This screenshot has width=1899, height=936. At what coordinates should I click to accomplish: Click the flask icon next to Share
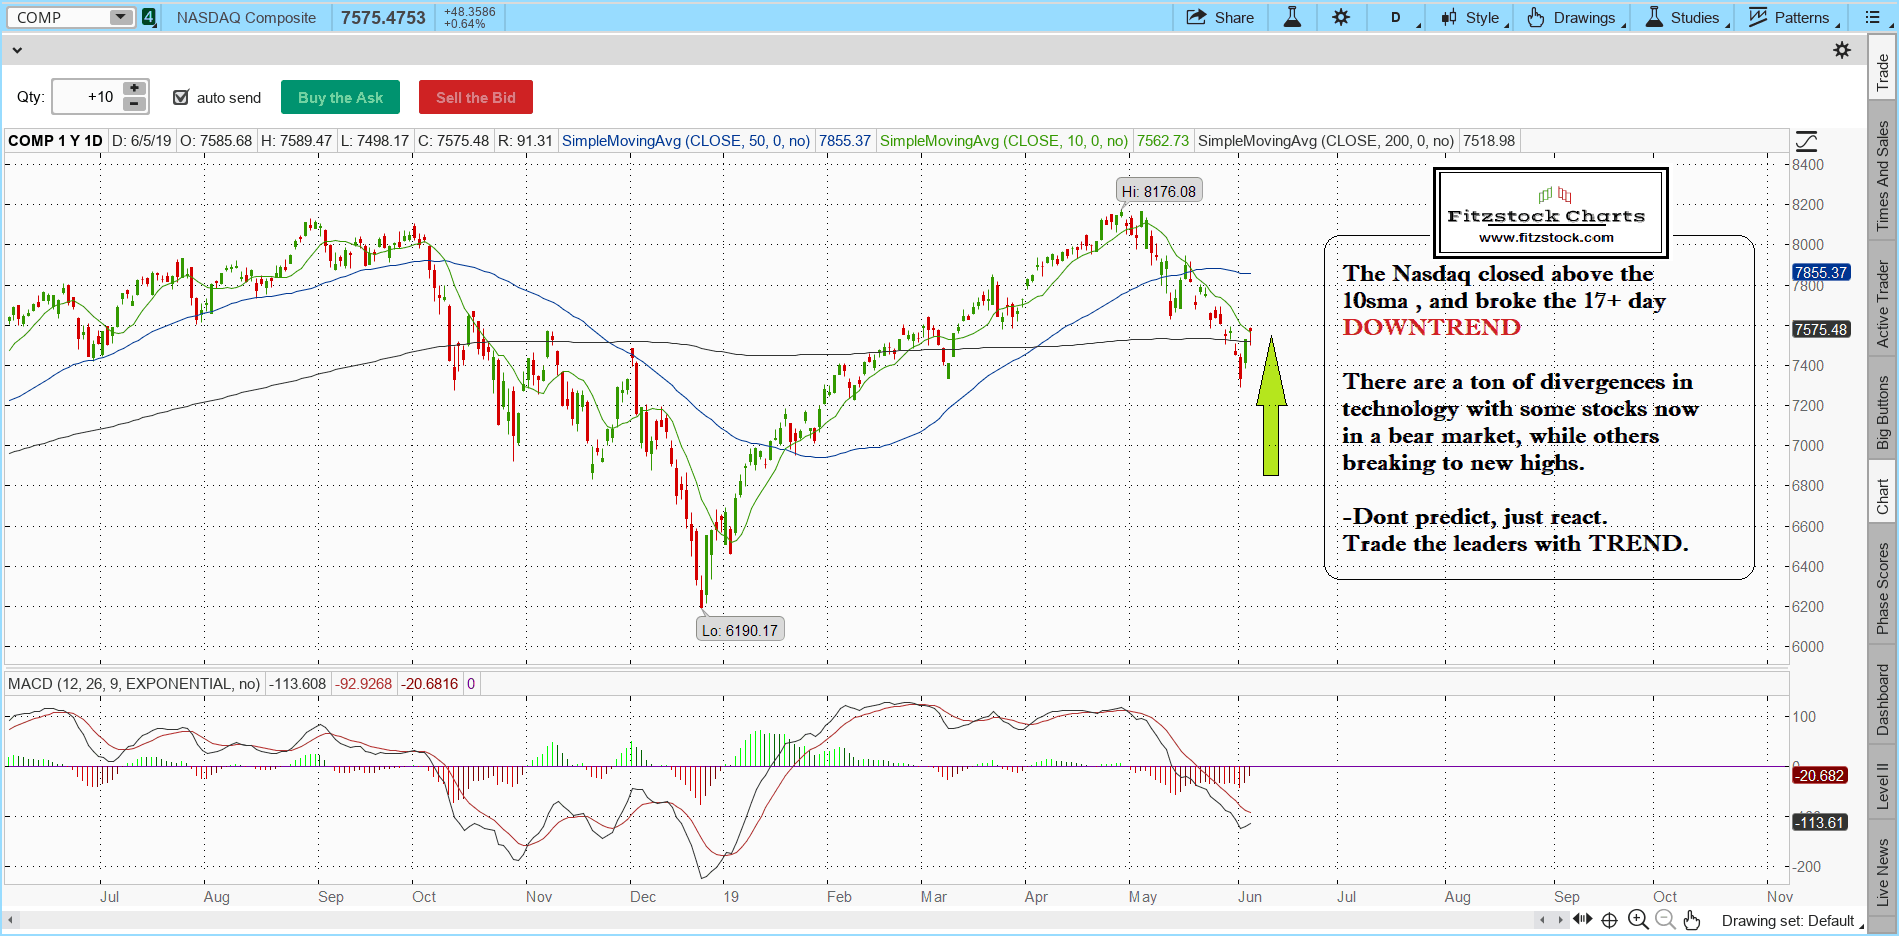pos(1292,17)
